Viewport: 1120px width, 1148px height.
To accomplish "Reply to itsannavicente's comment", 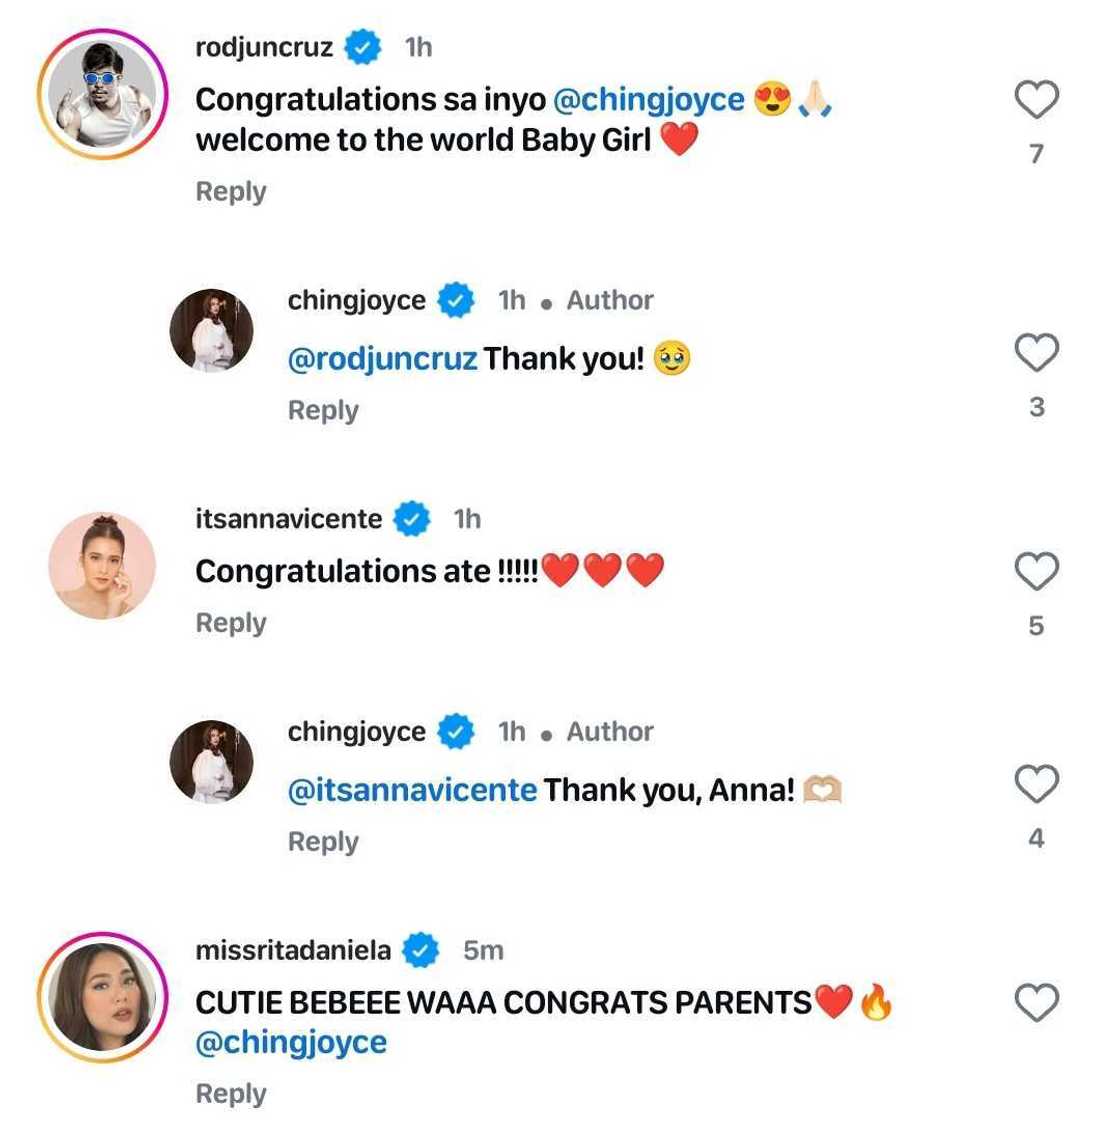I will (x=231, y=623).
